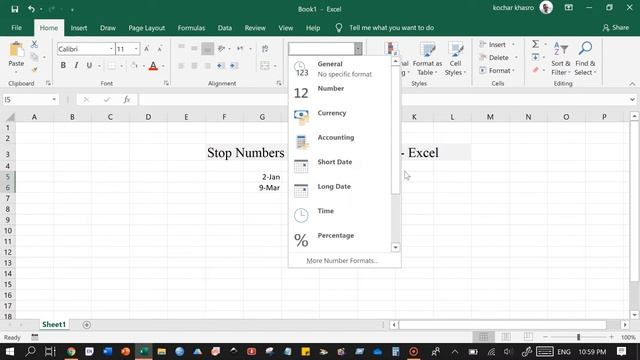Image resolution: width=640 pixels, height=360 pixels.
Task: Click the Merge & Center icon
Action: coord(265,66)
